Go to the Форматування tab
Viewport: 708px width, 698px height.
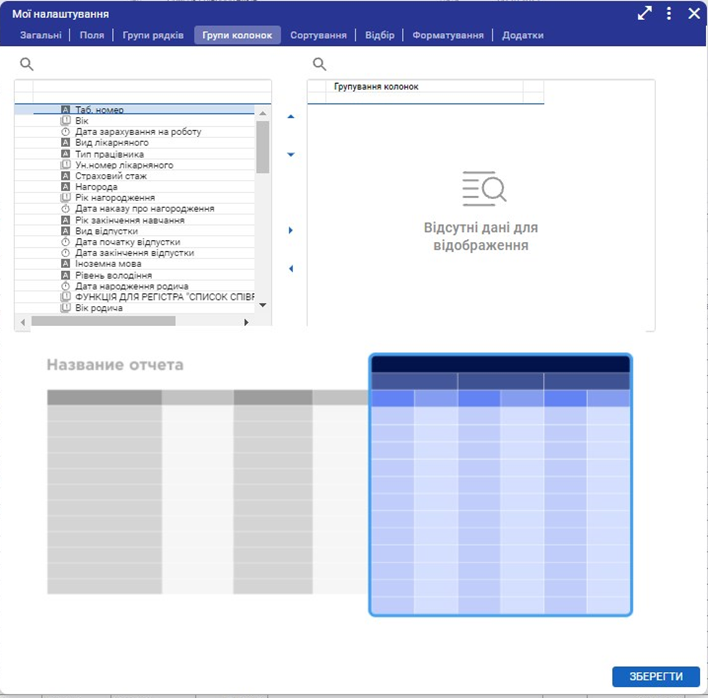click(447, 35)
